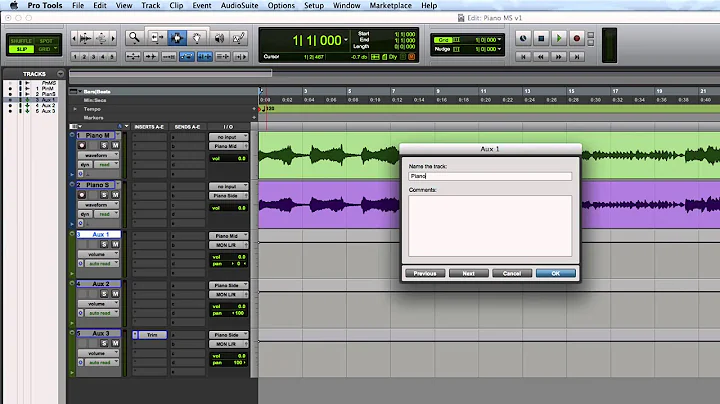Select the Trim tool in toolbar
The width and height of the screenshot is (720, 404).
click(x=156, y=38)
